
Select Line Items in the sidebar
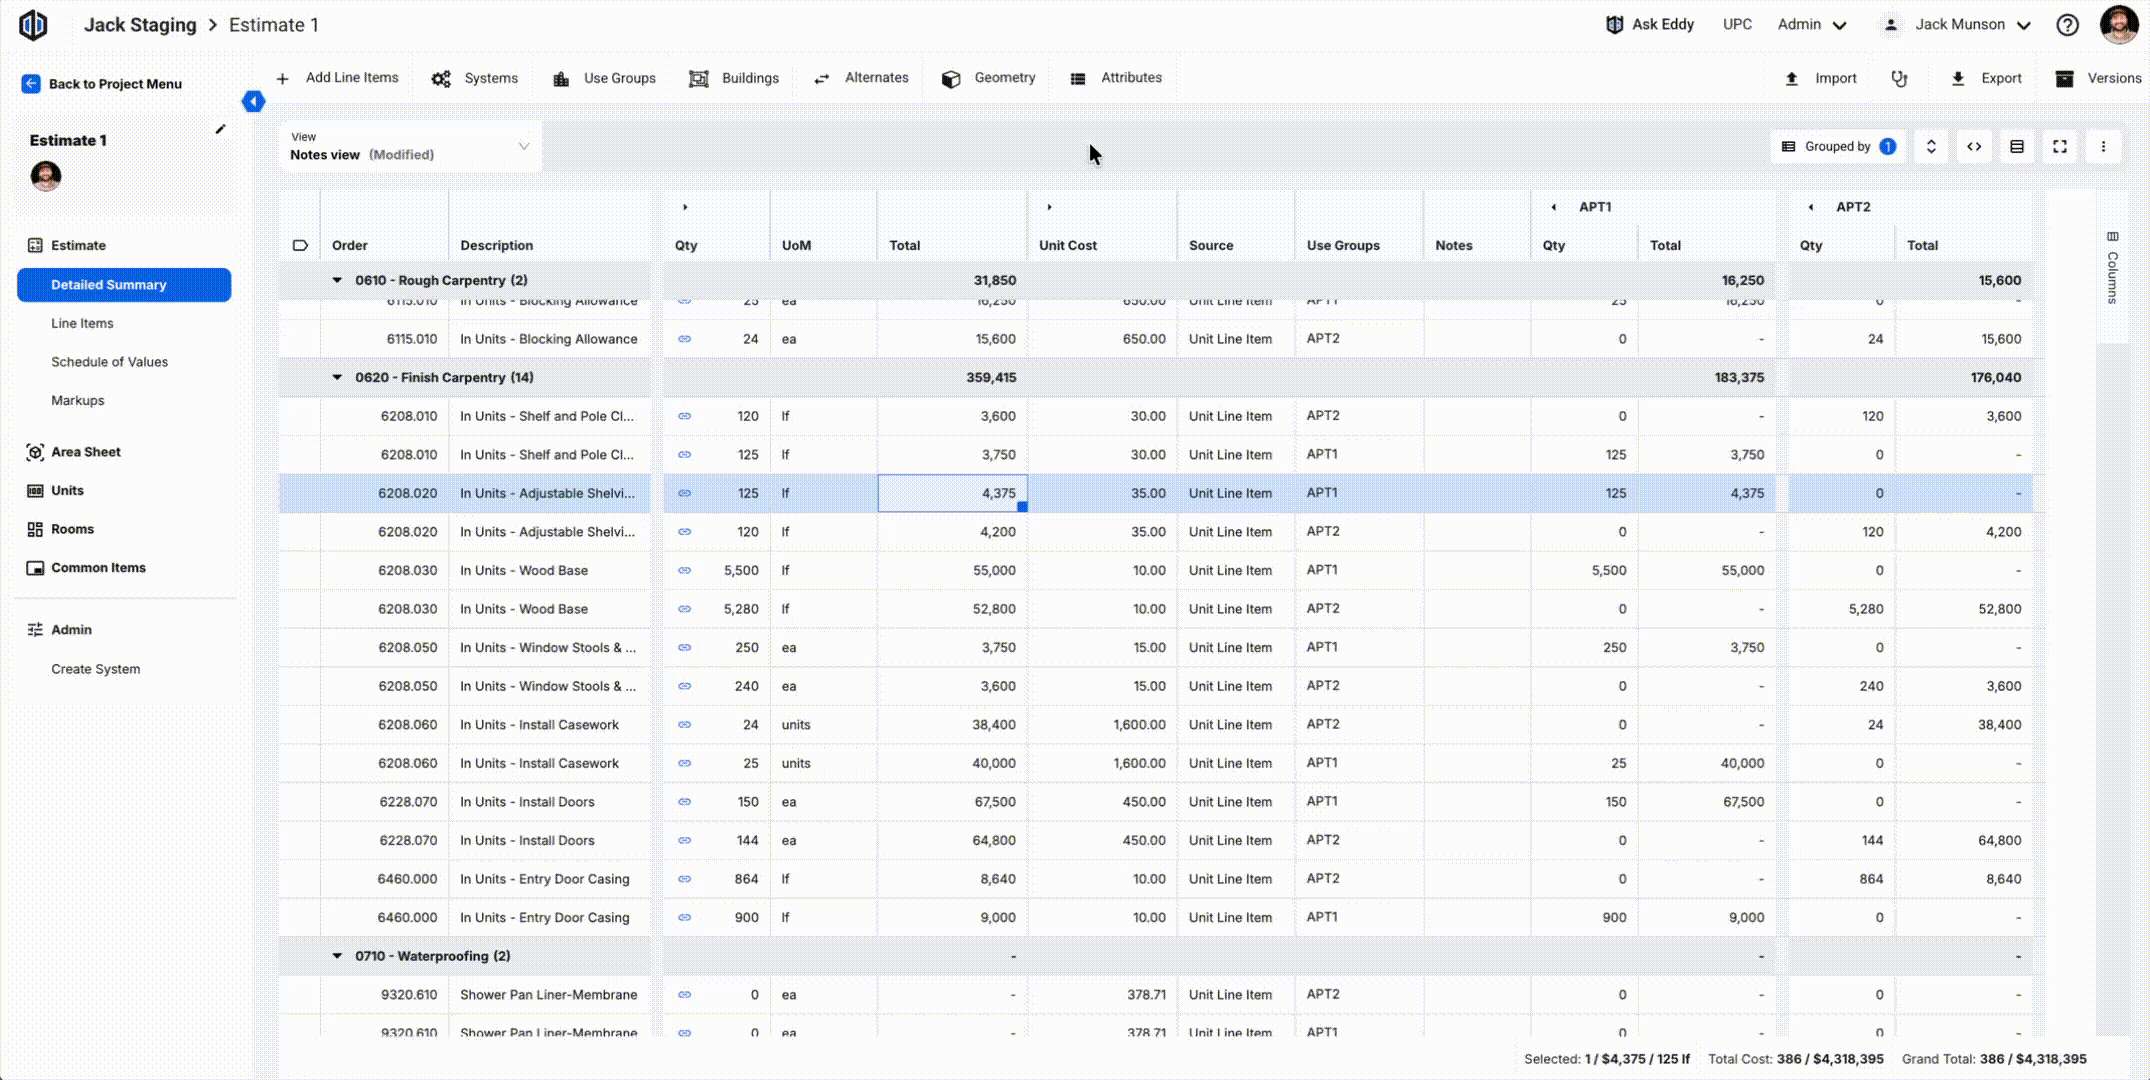82,323
